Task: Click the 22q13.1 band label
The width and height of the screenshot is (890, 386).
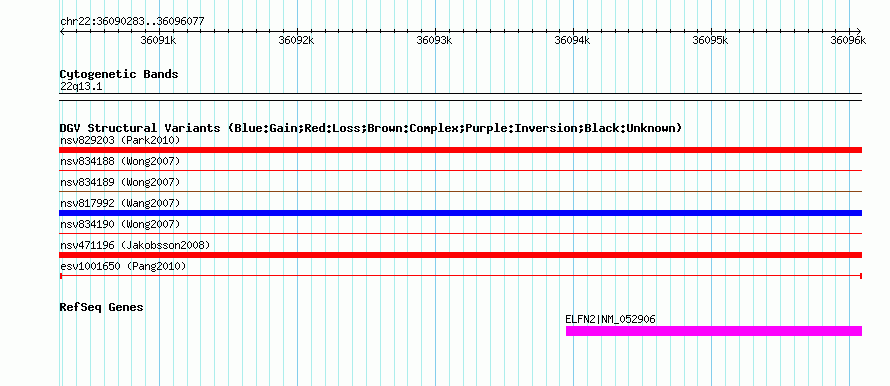Action: [81, 87]
